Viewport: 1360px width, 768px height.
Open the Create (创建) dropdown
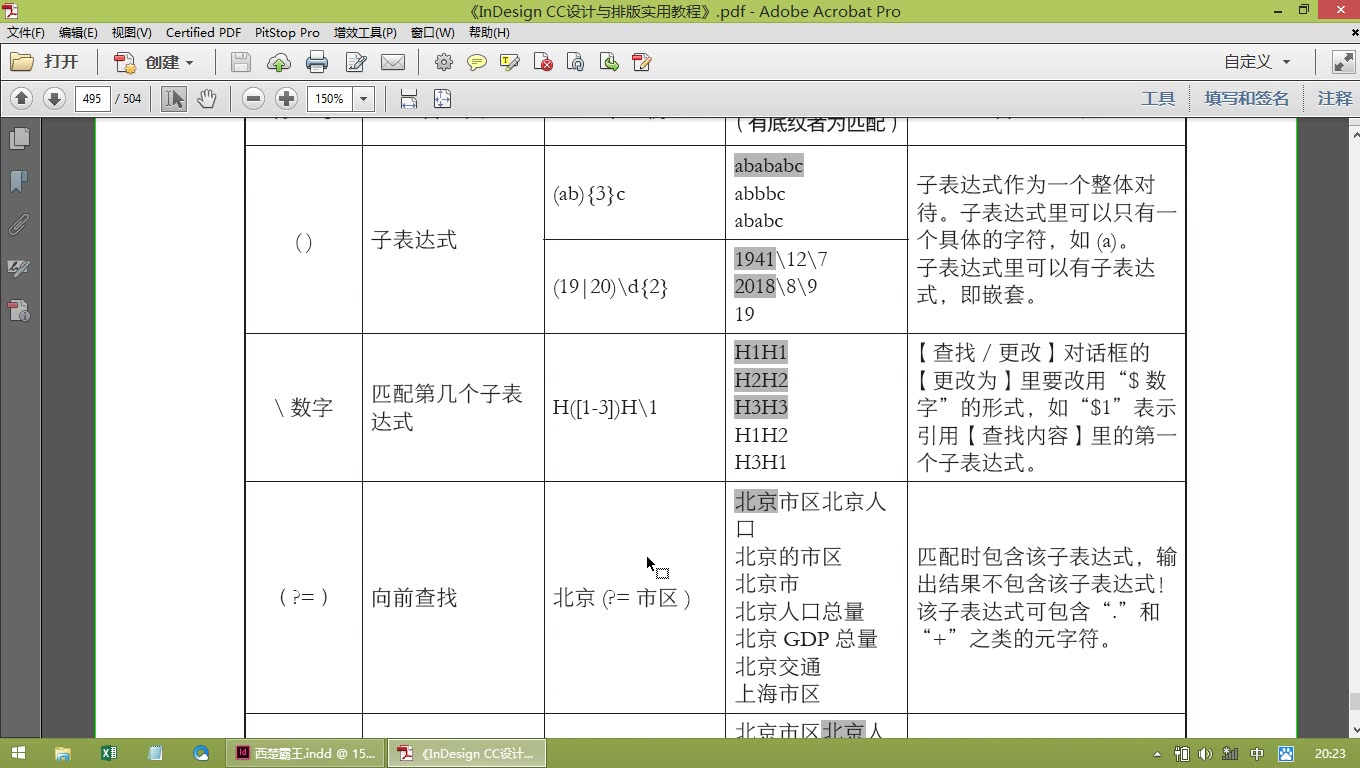(x=153, y=62)
